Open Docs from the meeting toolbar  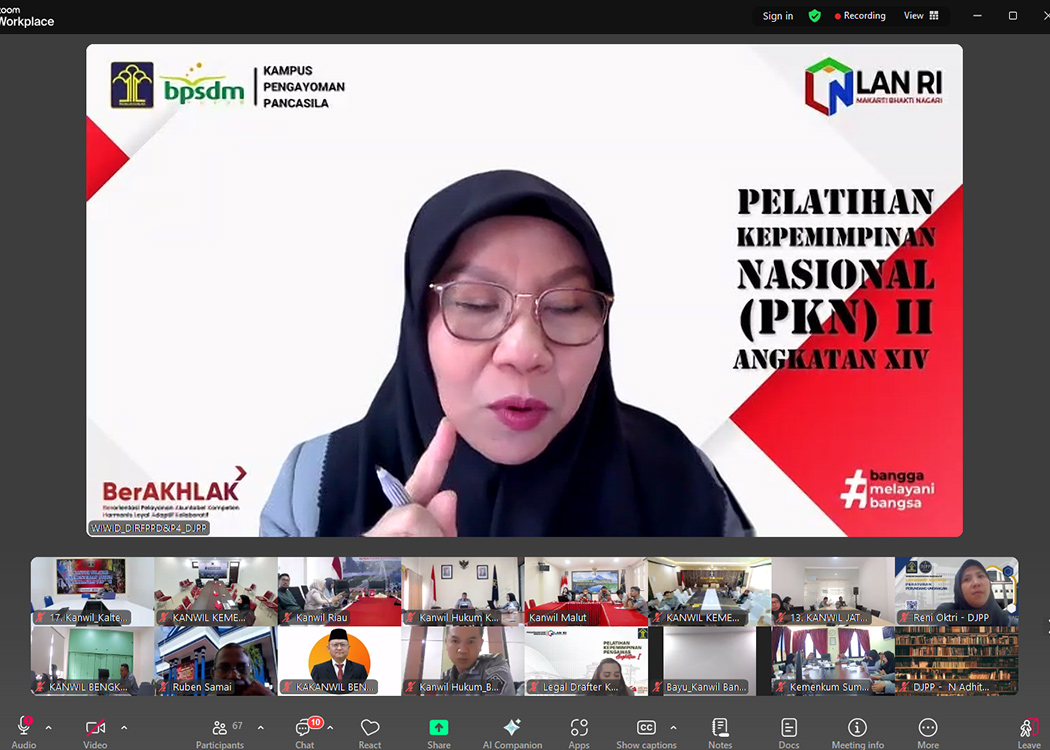(789, 730)
